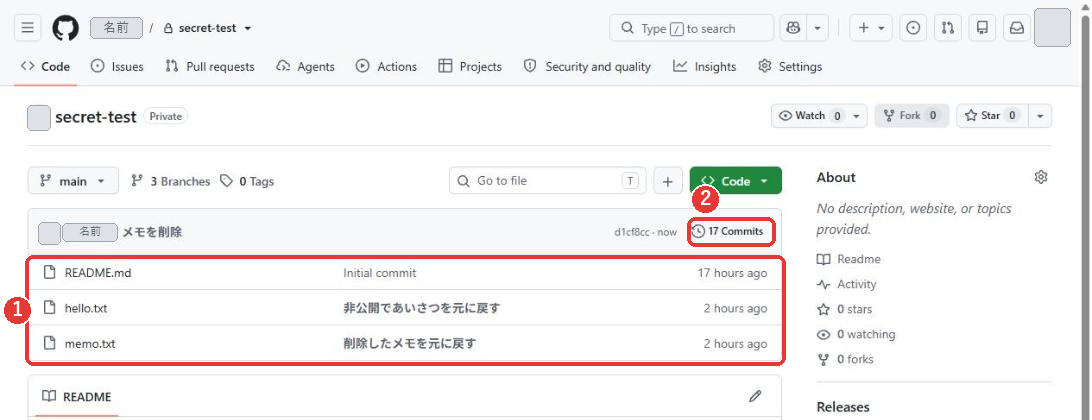Switch to the Projects tab

tap(470, 66)
